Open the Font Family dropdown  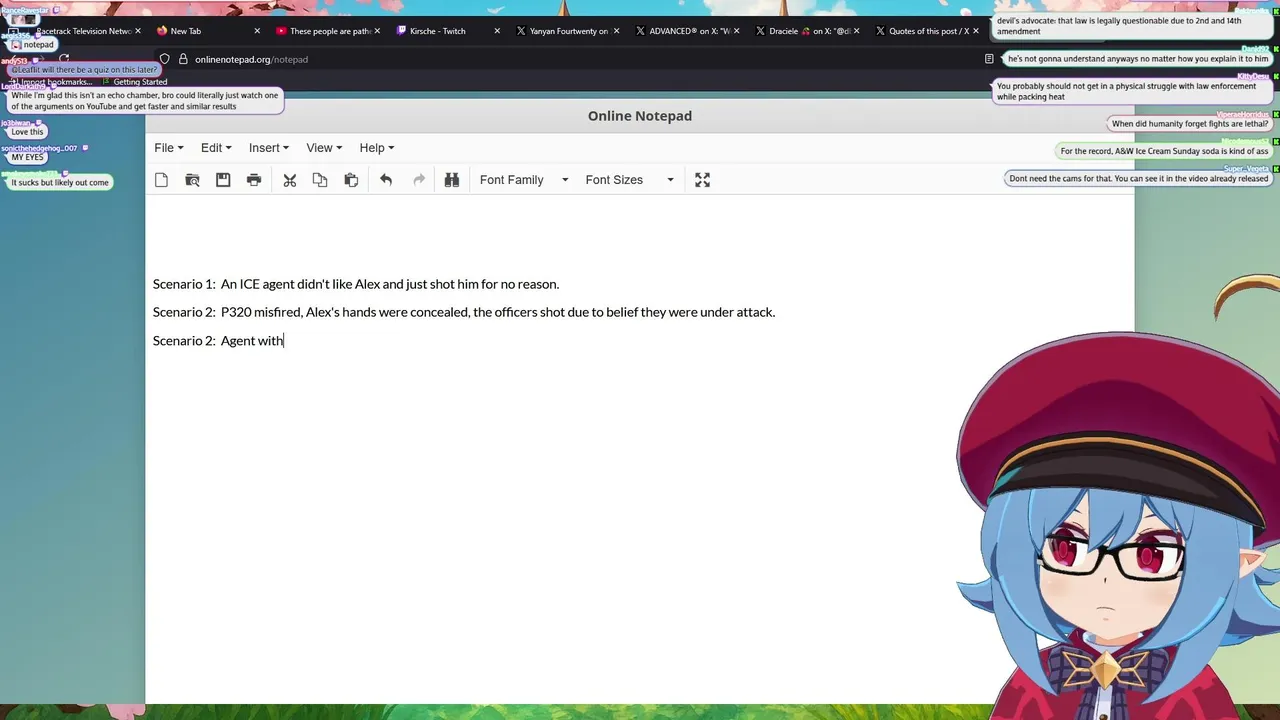tap(524, 180)
